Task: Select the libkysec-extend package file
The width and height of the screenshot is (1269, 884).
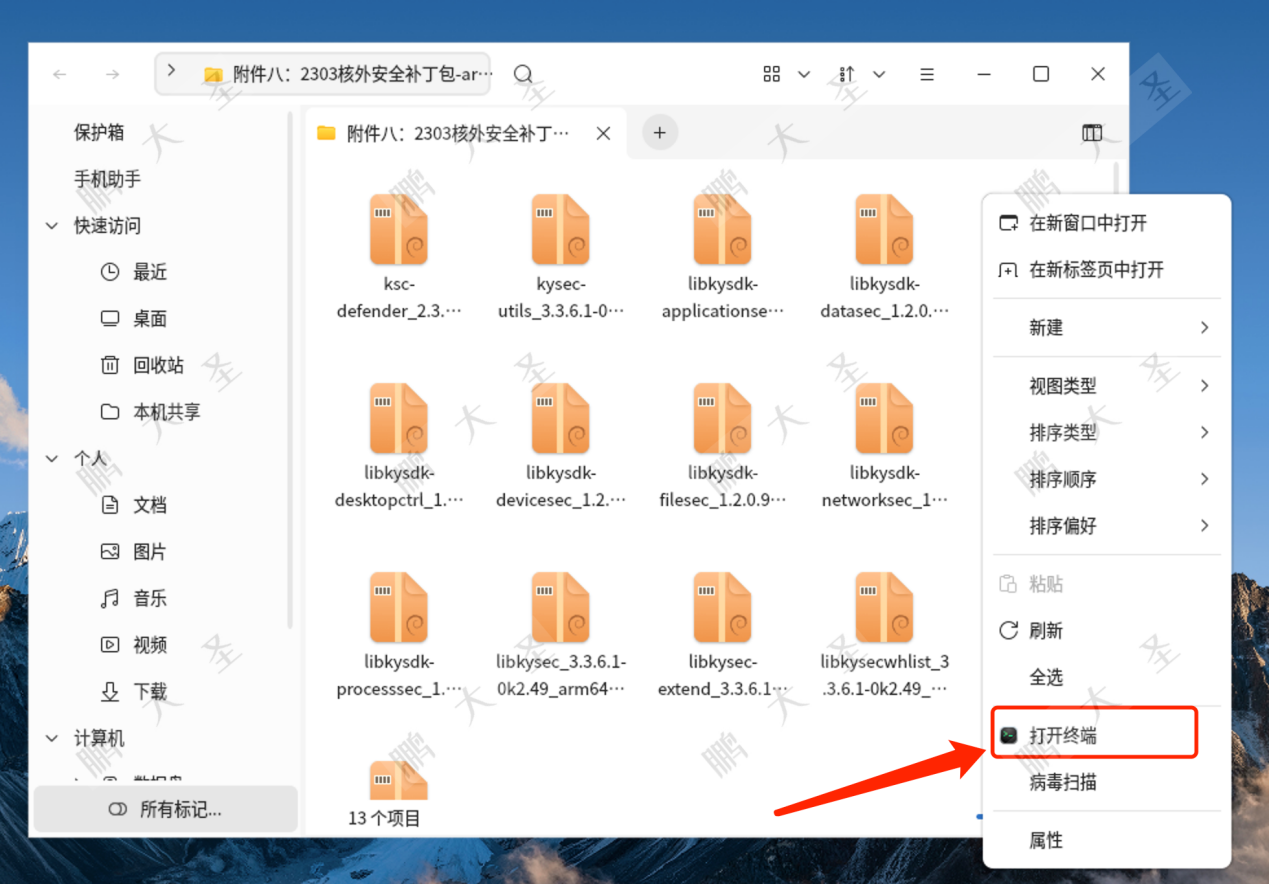Action: point(723,635)
